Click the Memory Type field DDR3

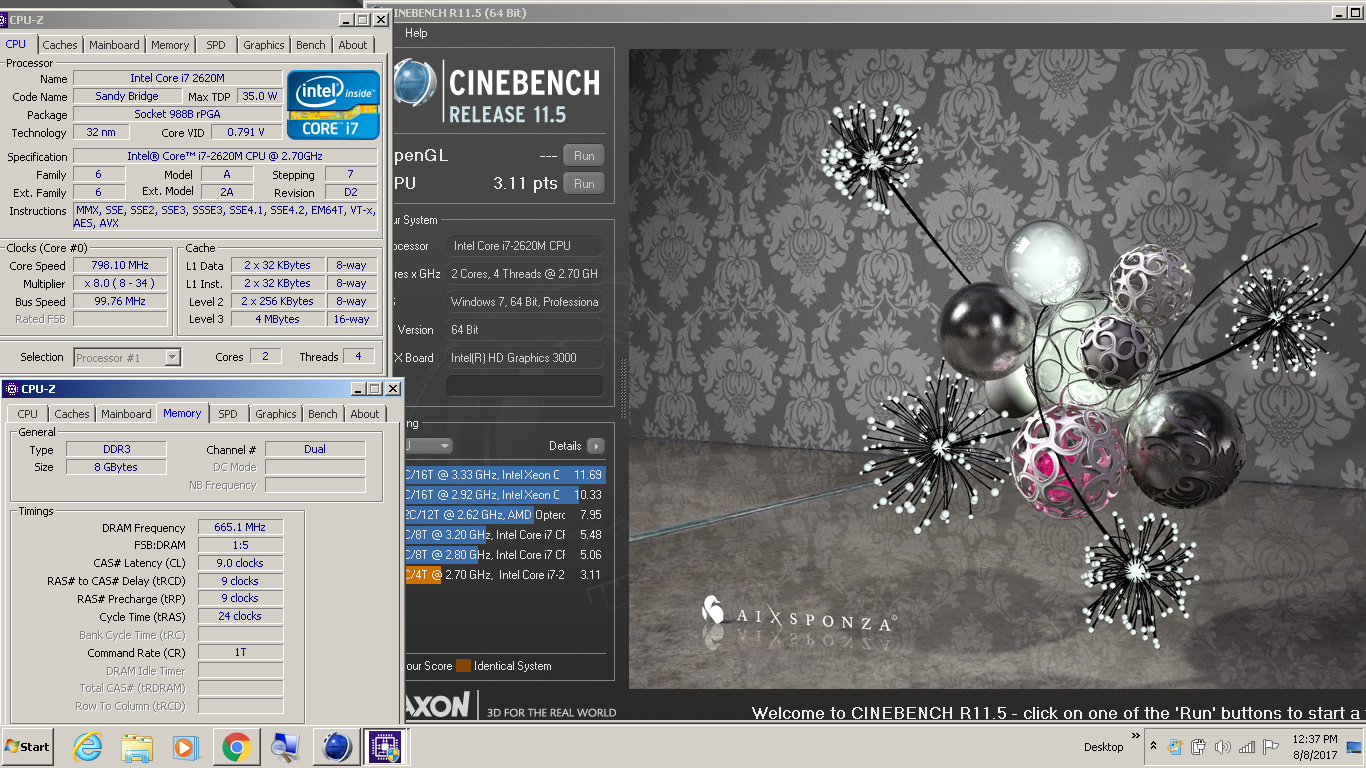click(116, 449)
